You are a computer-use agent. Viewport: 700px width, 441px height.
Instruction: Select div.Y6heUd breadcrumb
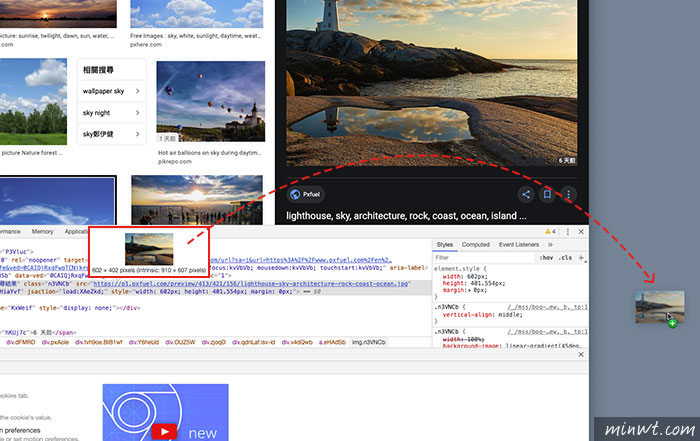tap(144, 342)
